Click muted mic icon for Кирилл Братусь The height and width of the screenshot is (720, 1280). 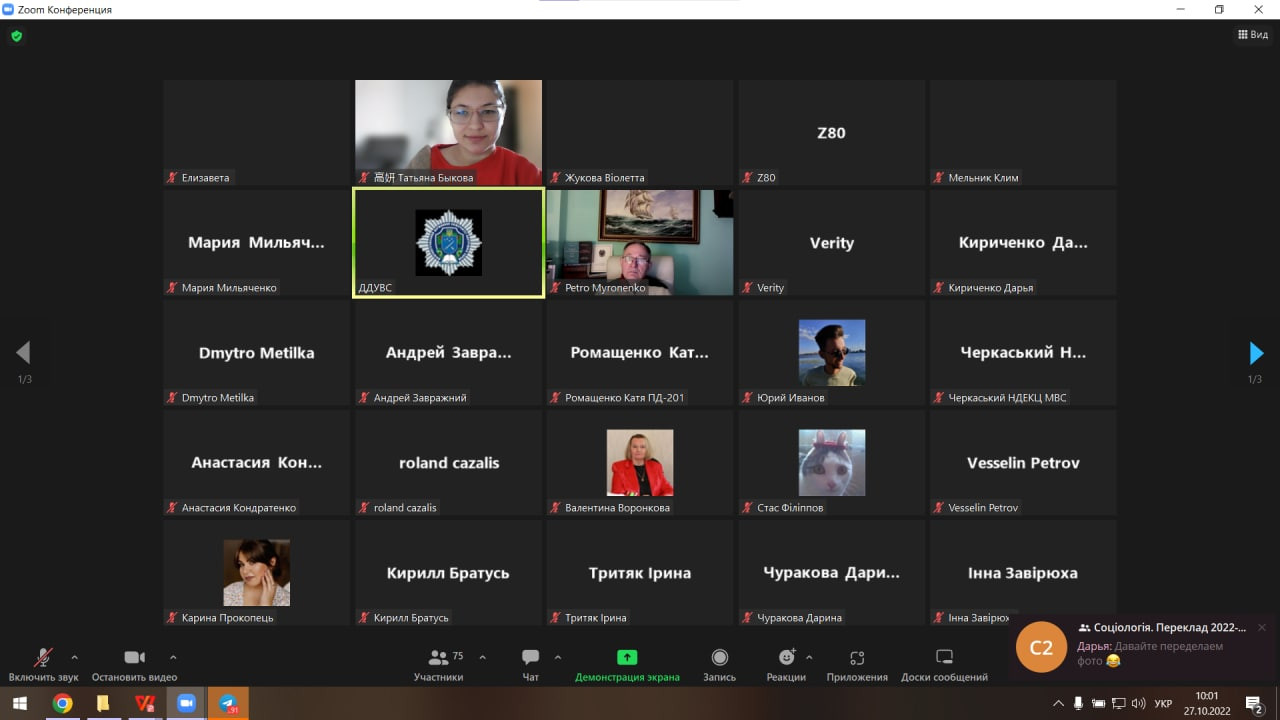pos(365,618)
